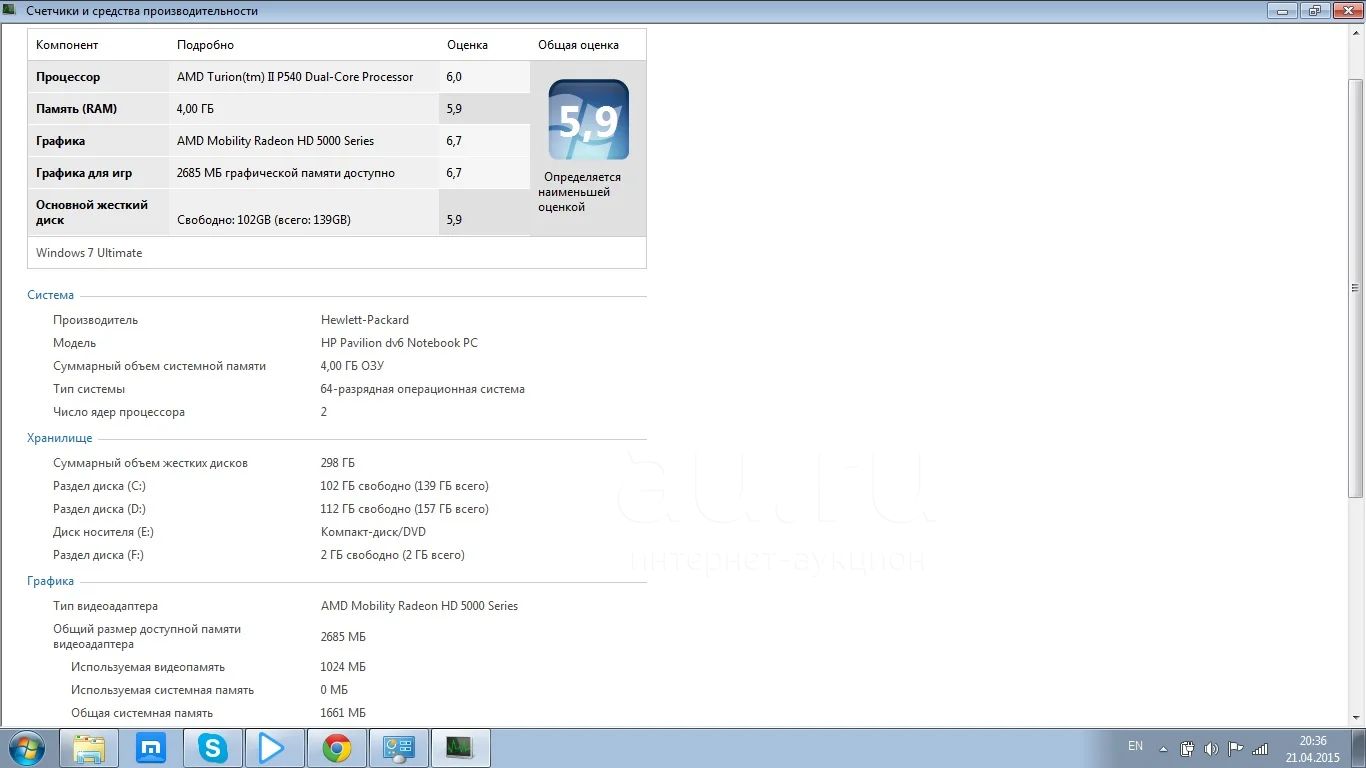Image resolution: width=1366 pixels, height=768 pixels.
Task: Click the '298 ГБ' total disk value
Action: pos(338,463)
